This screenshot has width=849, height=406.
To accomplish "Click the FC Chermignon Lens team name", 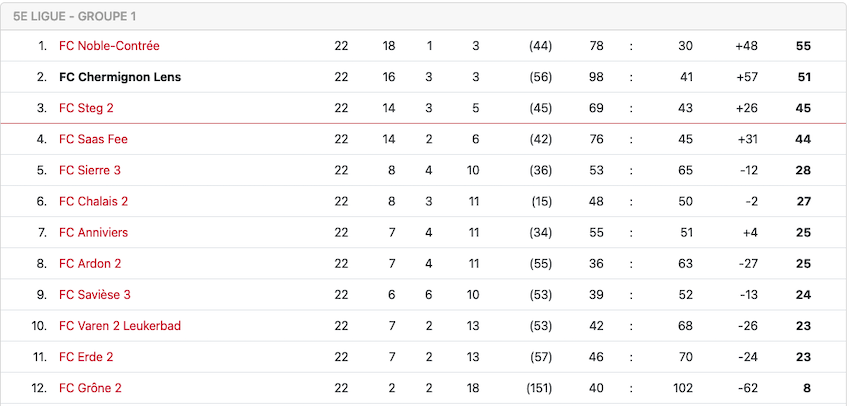I will (x=120, y=77).
